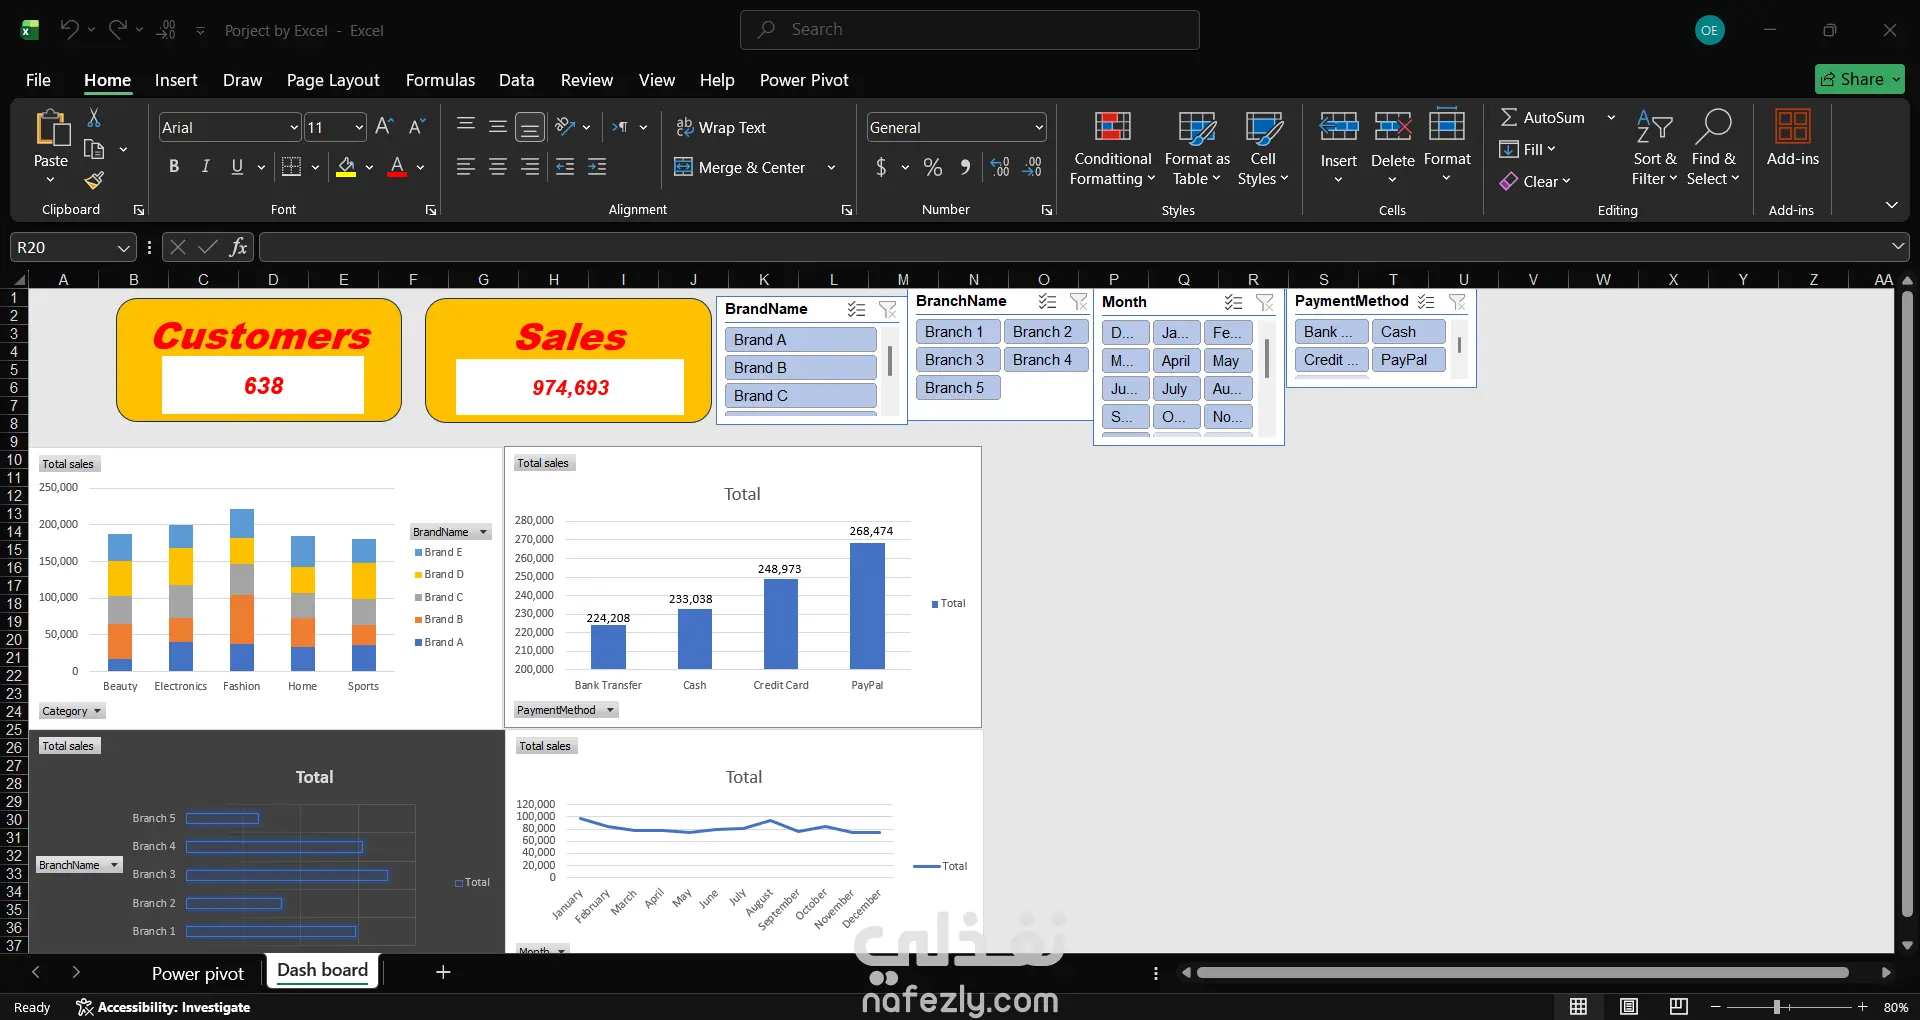Switch to Page Layout view in status bar
This screenshot has width=1920, height=1020.
(1629, 1007)
